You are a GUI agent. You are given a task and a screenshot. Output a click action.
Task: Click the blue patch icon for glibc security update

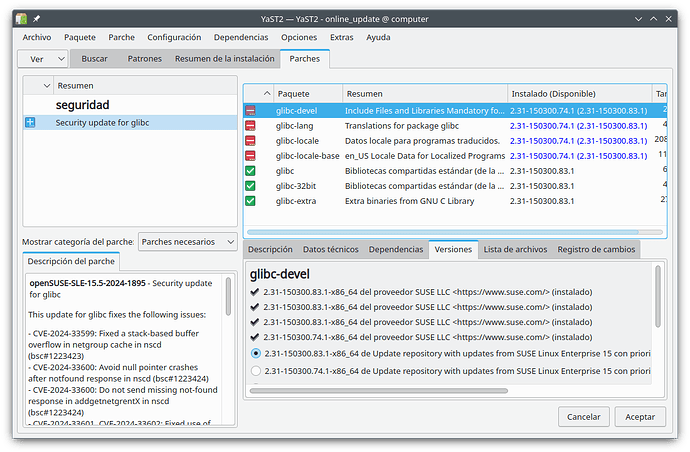coord(30,122)
